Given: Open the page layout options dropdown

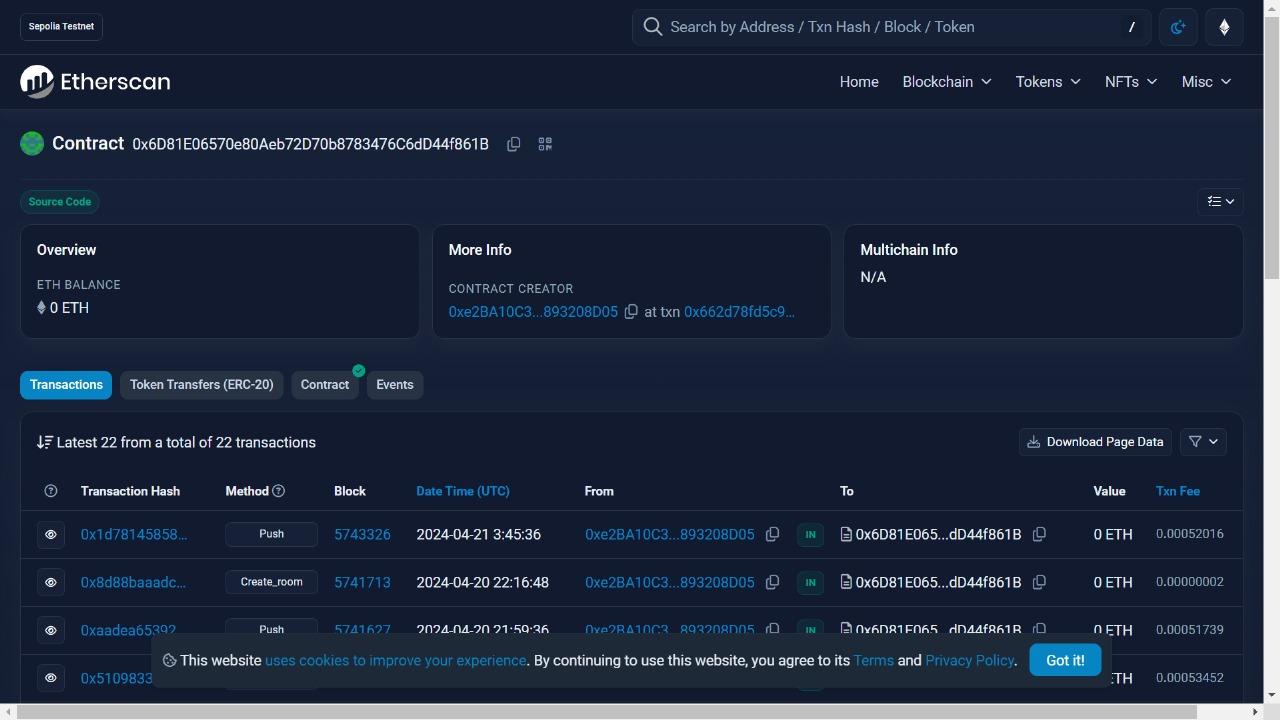Looking at the screenshot, I should pyautogui.click(x=1220, y=201).
